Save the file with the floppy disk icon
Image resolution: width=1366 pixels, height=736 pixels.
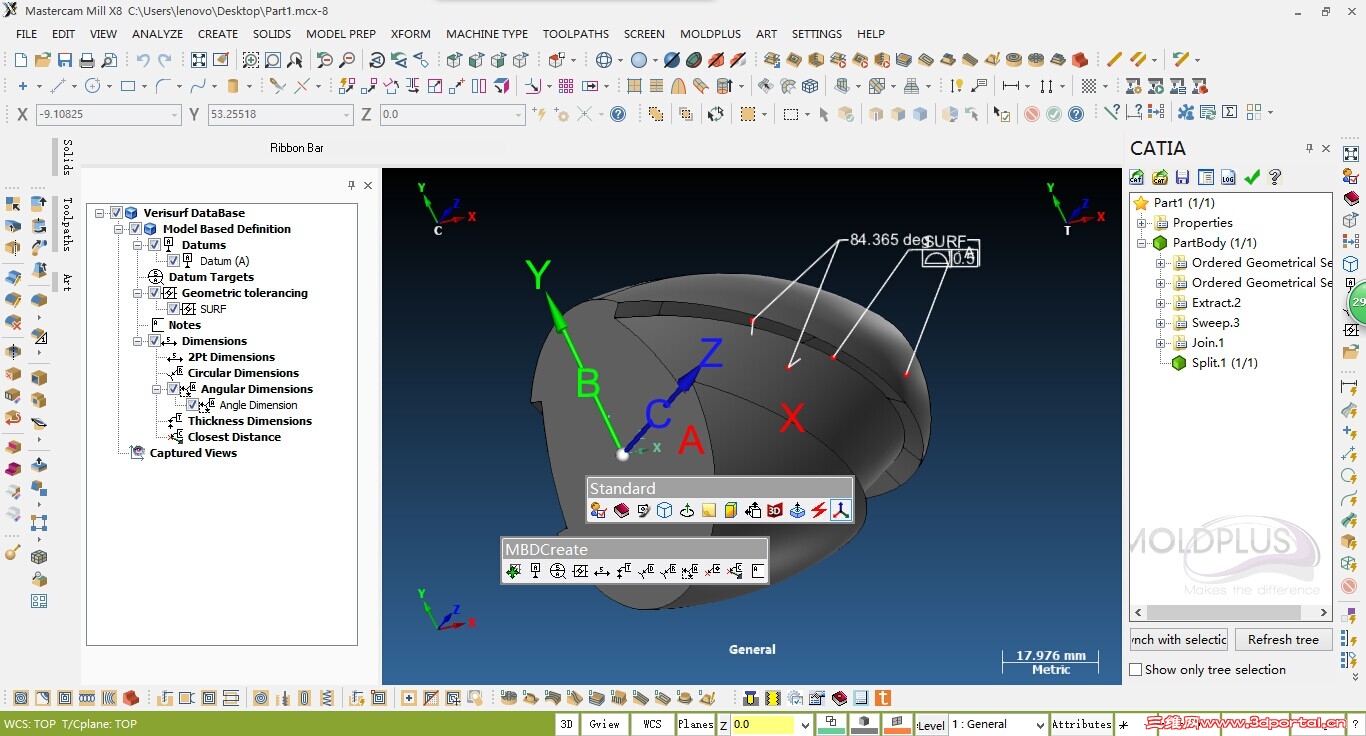point(66,60)
